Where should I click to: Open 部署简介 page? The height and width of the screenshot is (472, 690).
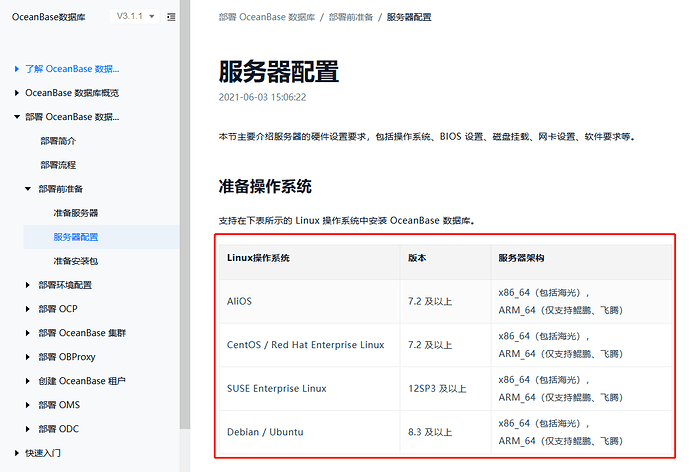click(x=58, y=141)
